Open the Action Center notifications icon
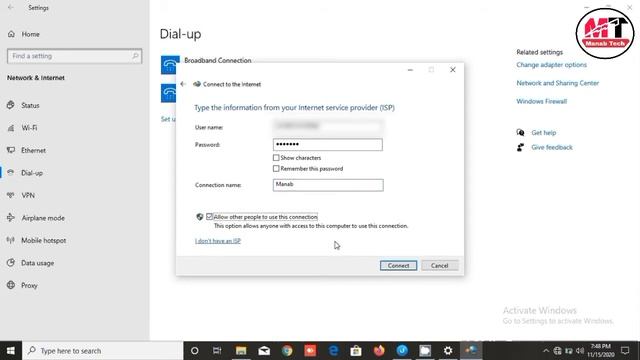Viewport: 640px width, 360px height. (x=625, y=351)
